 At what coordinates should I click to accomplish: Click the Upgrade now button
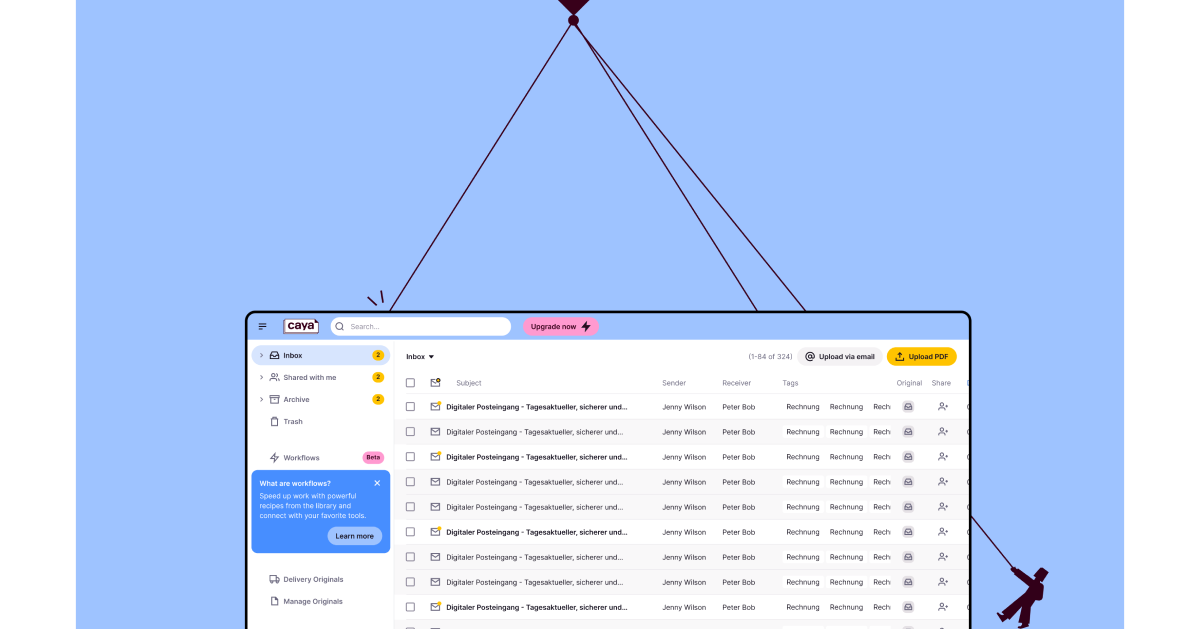[x=561, y=326]
